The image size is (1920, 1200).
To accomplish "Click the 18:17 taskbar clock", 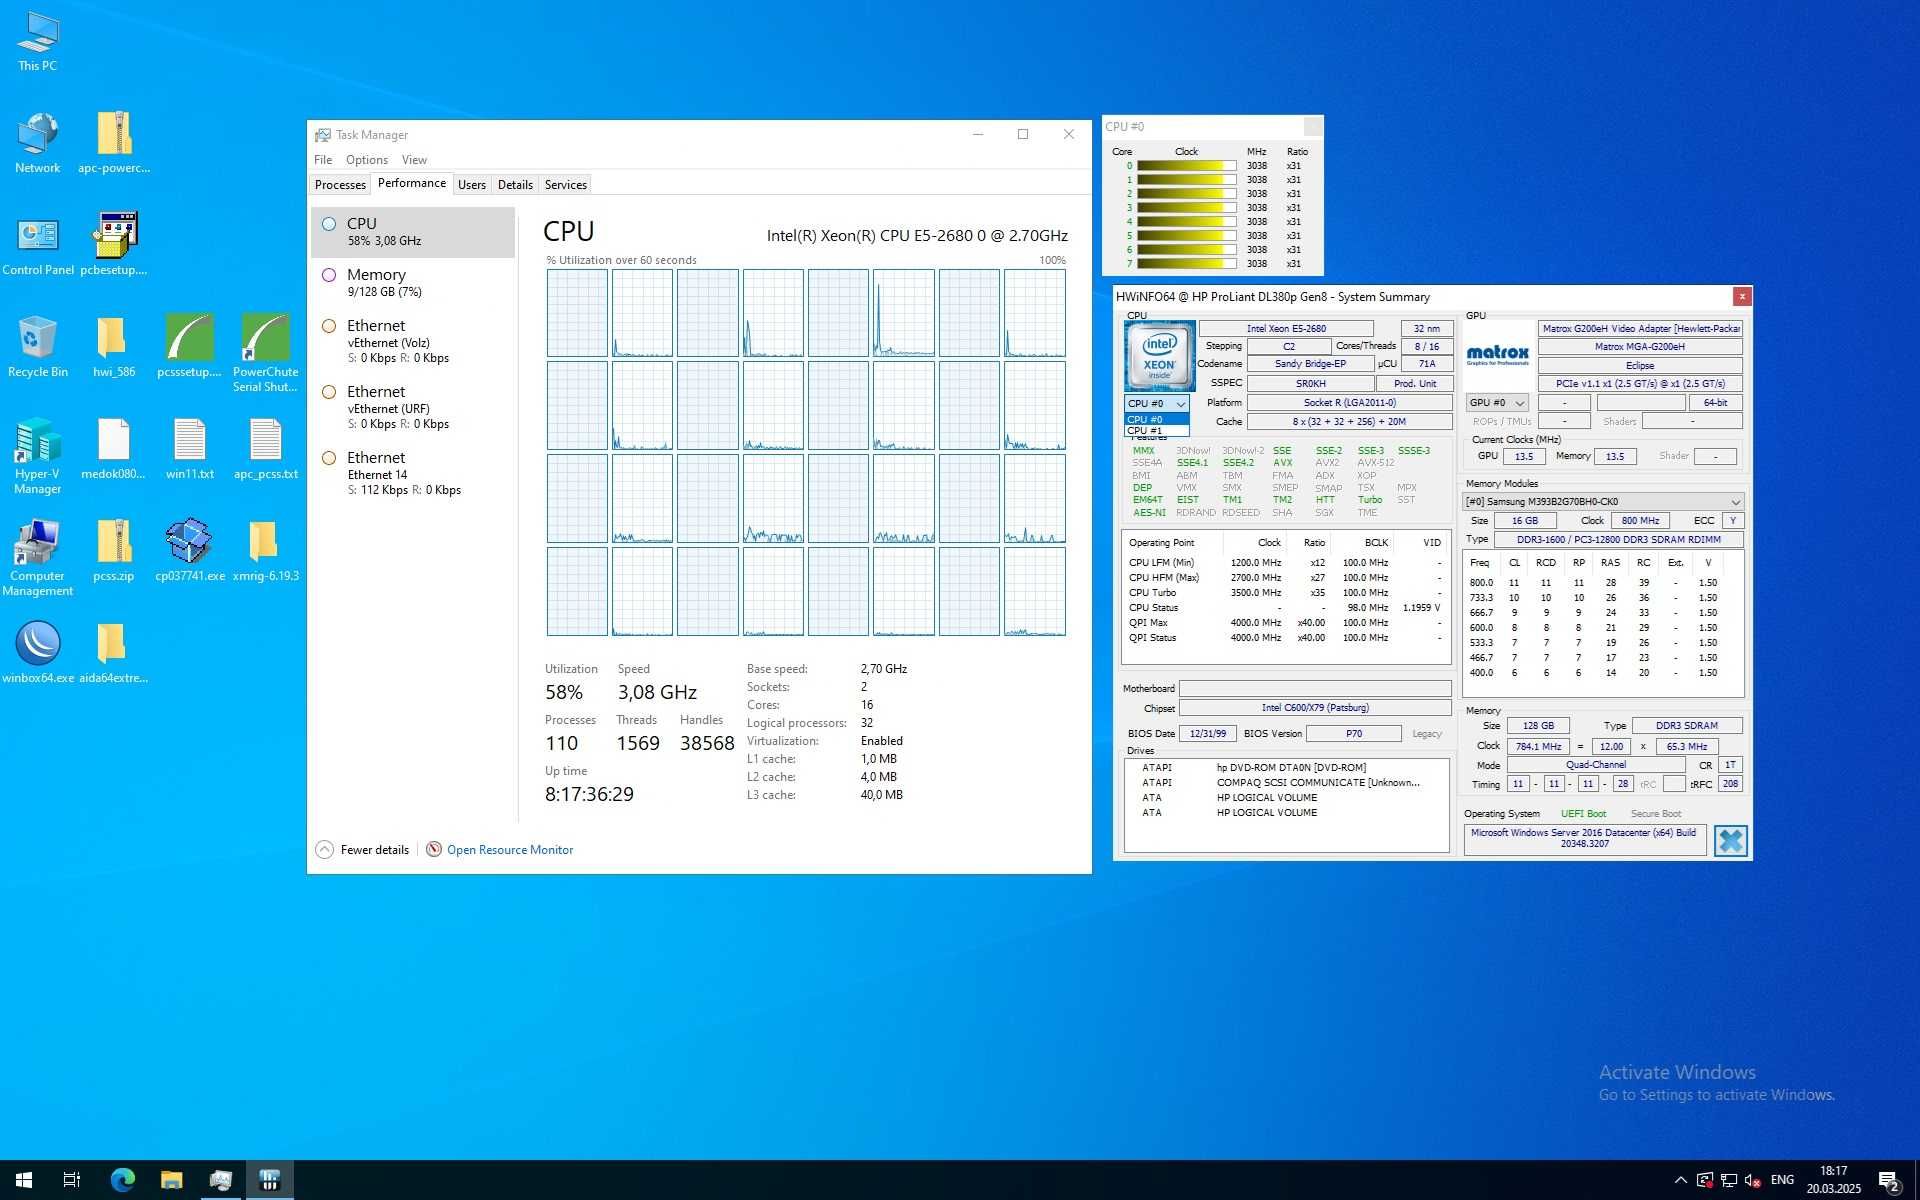I will (x=1833, y=1180).
